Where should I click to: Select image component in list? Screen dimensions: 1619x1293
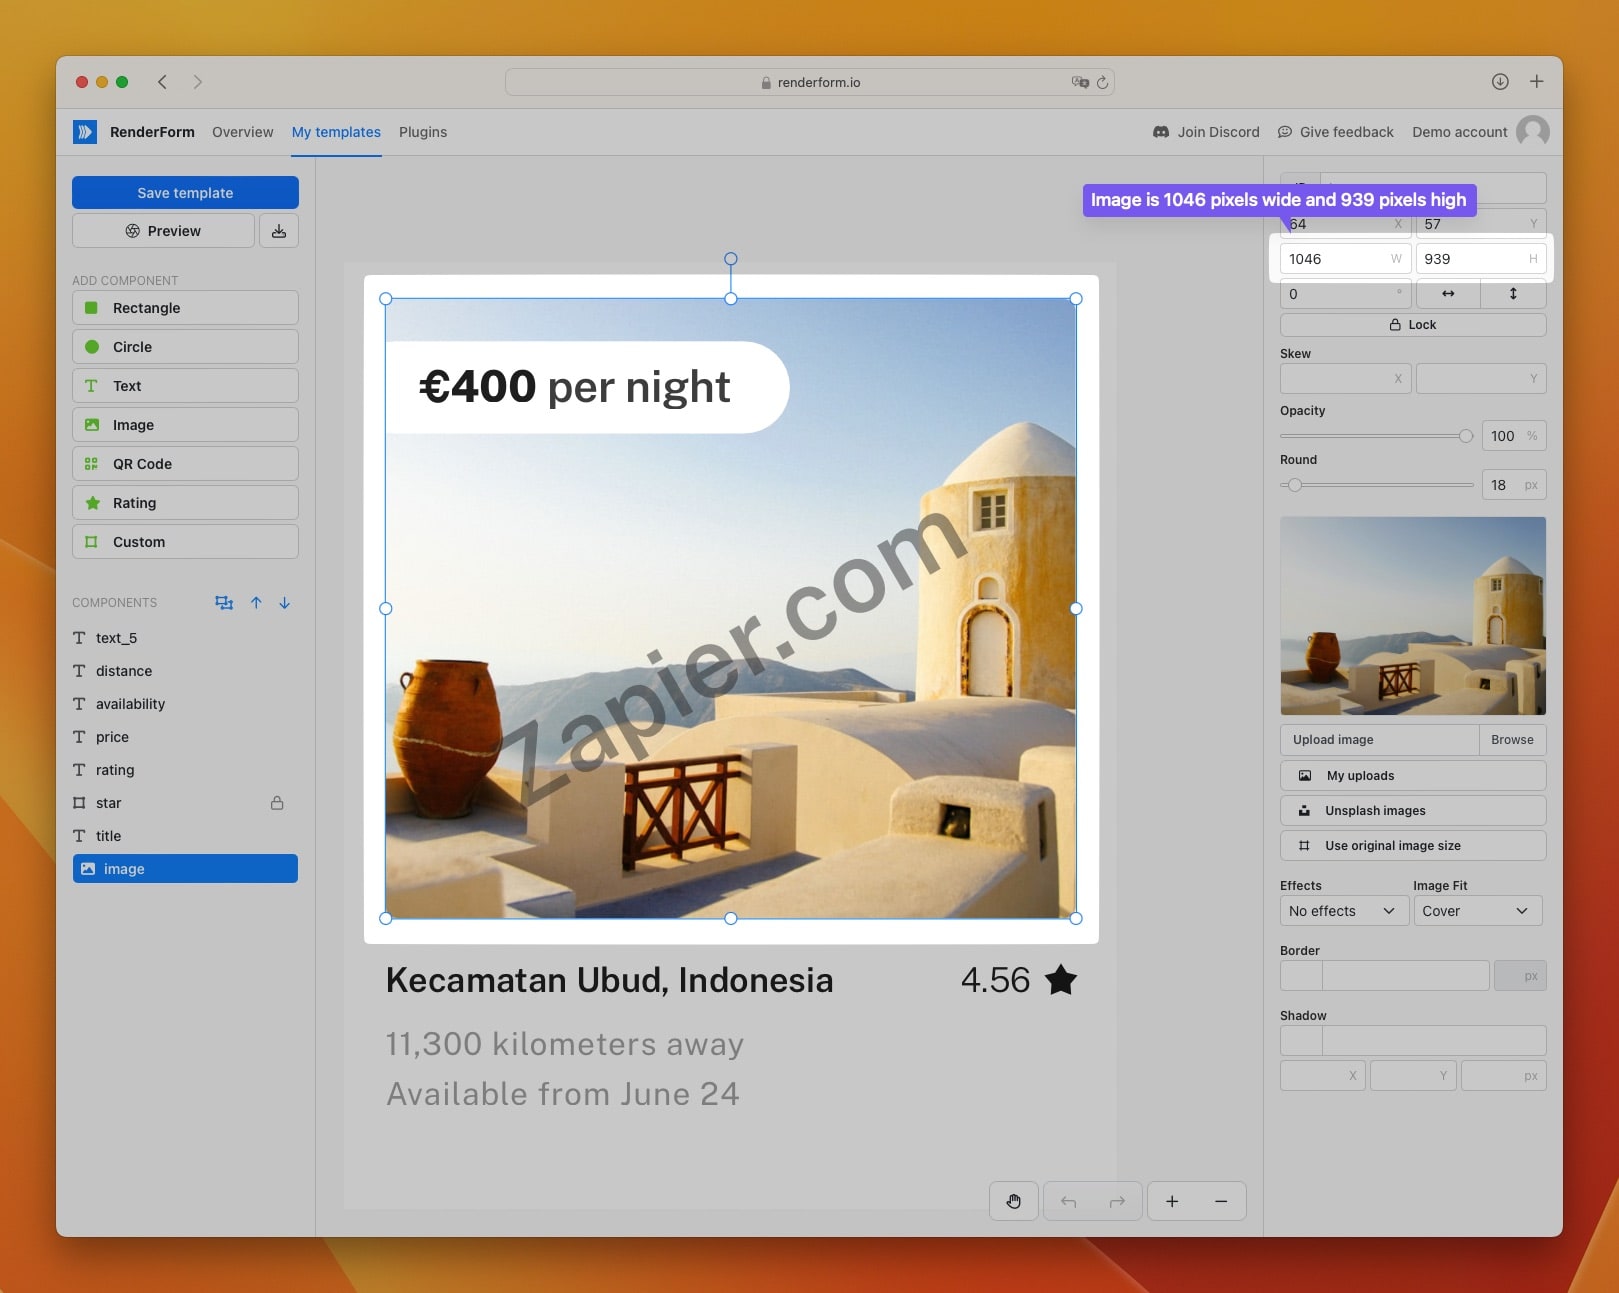pos(185,869)
